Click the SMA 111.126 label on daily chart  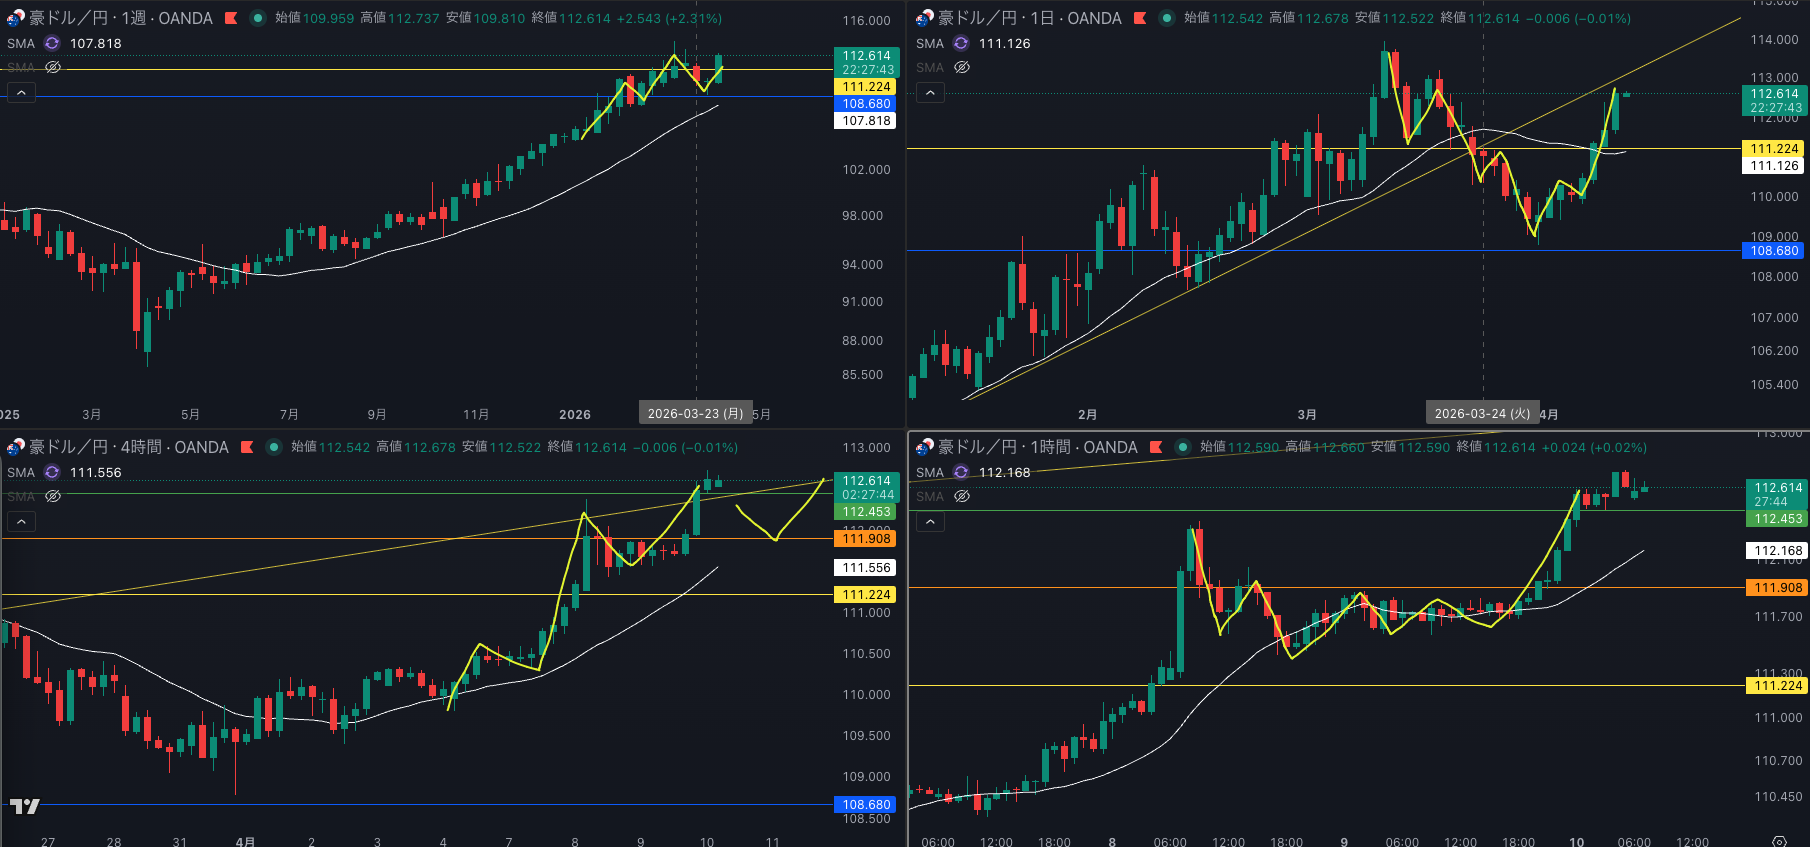pos(1004,43)
